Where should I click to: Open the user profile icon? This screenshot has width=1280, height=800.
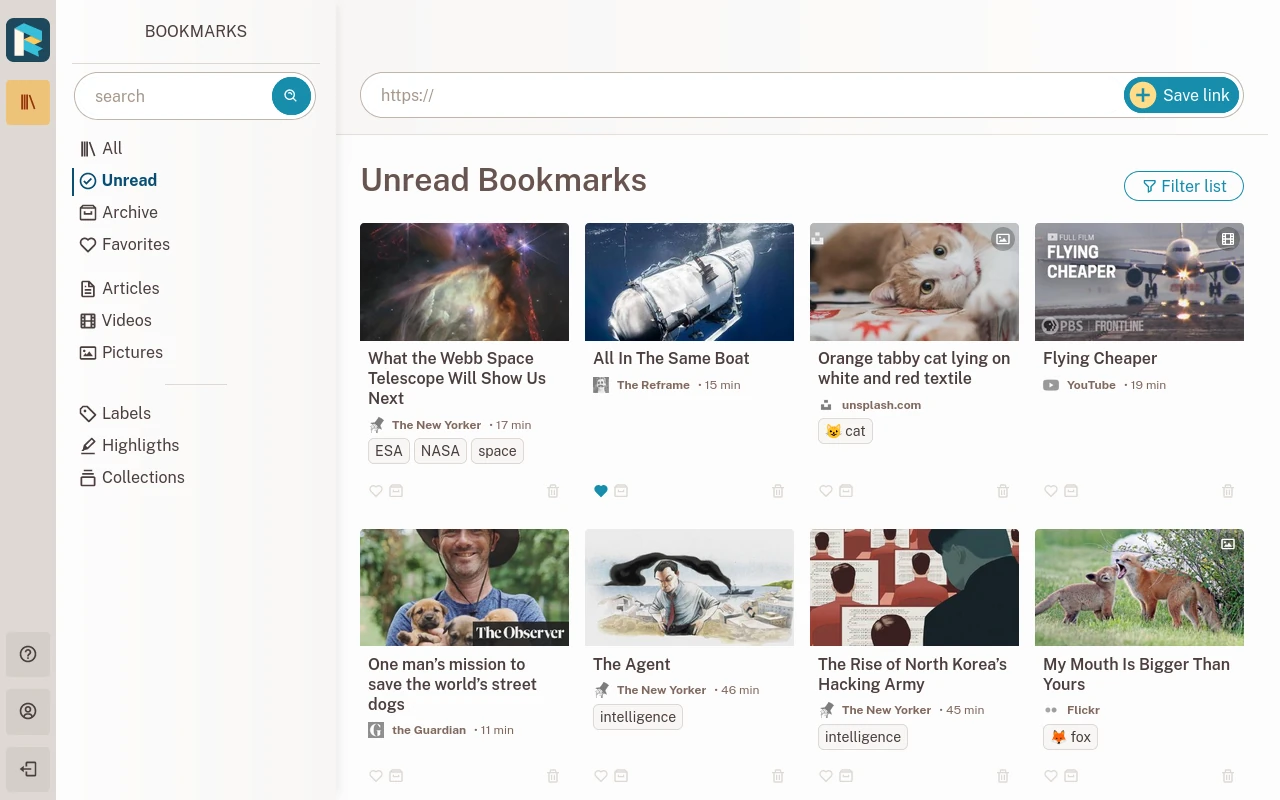tap(28, 711)
